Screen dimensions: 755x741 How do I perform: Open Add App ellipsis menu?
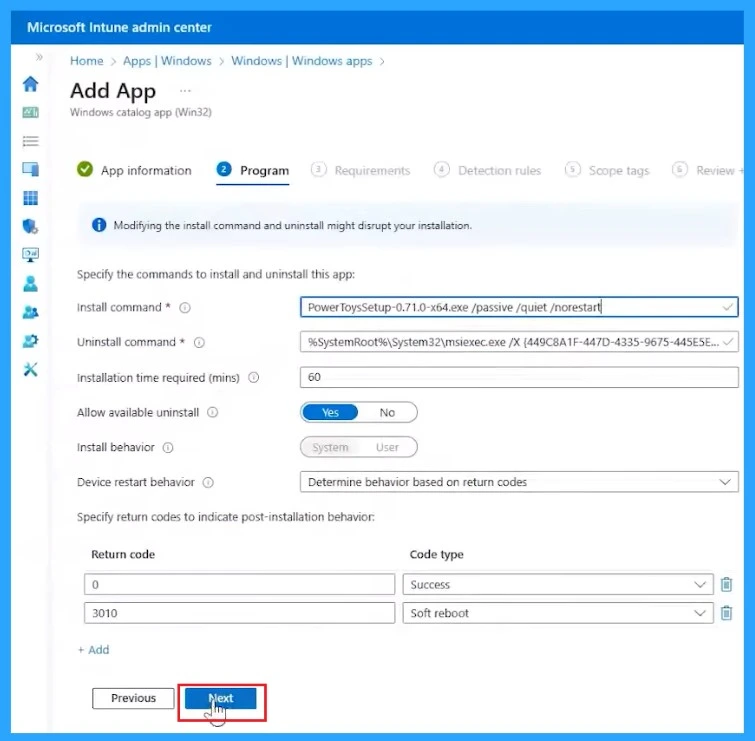(185, 91)
